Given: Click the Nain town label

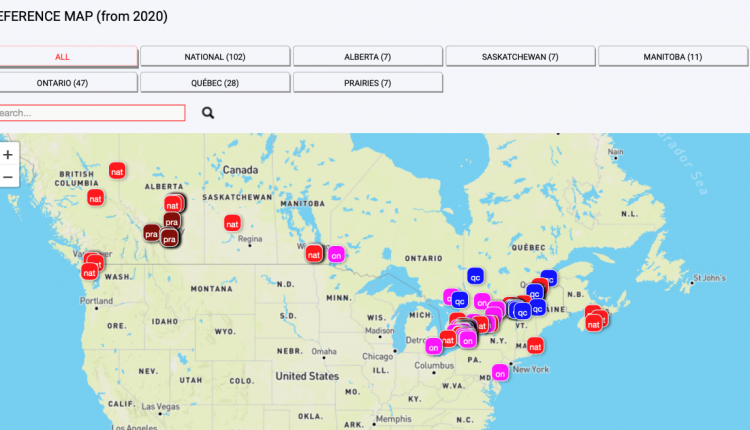Looking at the screenshot, I should pyautogui.click(x=615, y=152).
